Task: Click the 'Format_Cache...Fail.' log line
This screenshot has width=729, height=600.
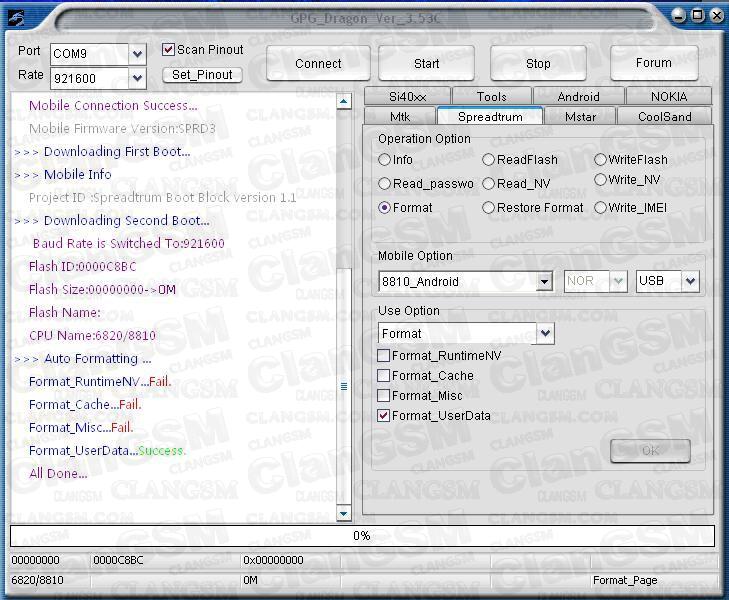Action: click(85, 404)
